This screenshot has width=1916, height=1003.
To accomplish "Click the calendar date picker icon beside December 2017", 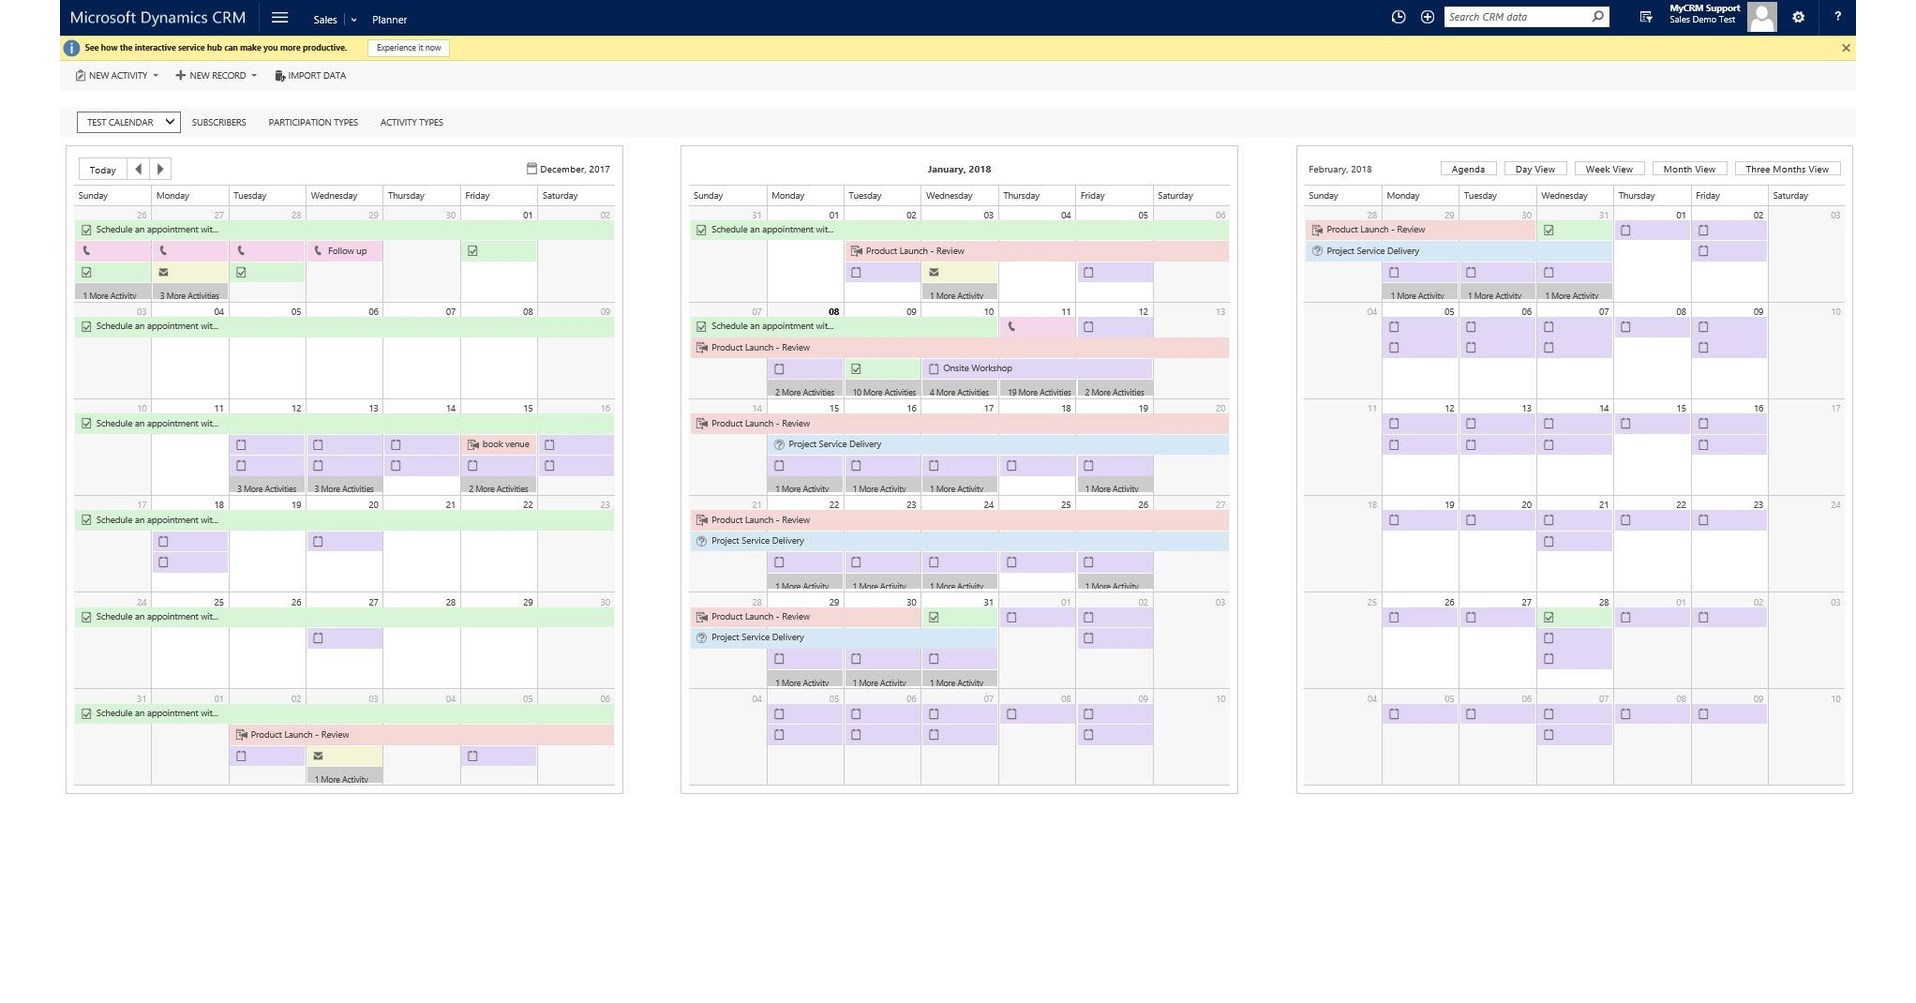I will 533,169.
